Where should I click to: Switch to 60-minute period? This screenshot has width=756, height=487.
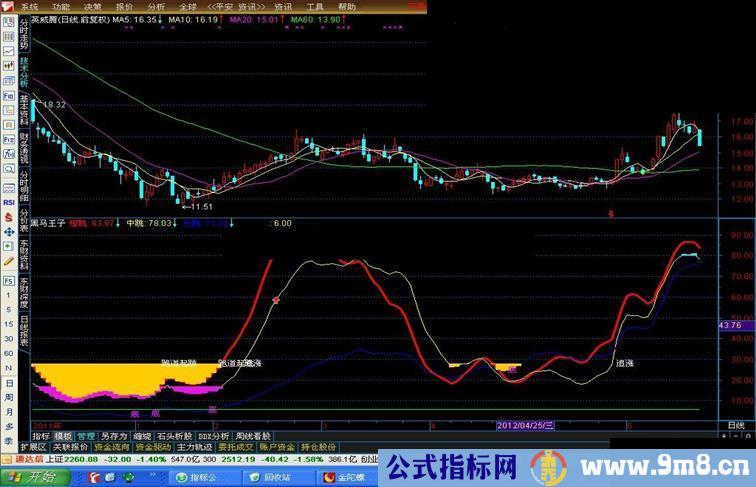tap(9, 353)
